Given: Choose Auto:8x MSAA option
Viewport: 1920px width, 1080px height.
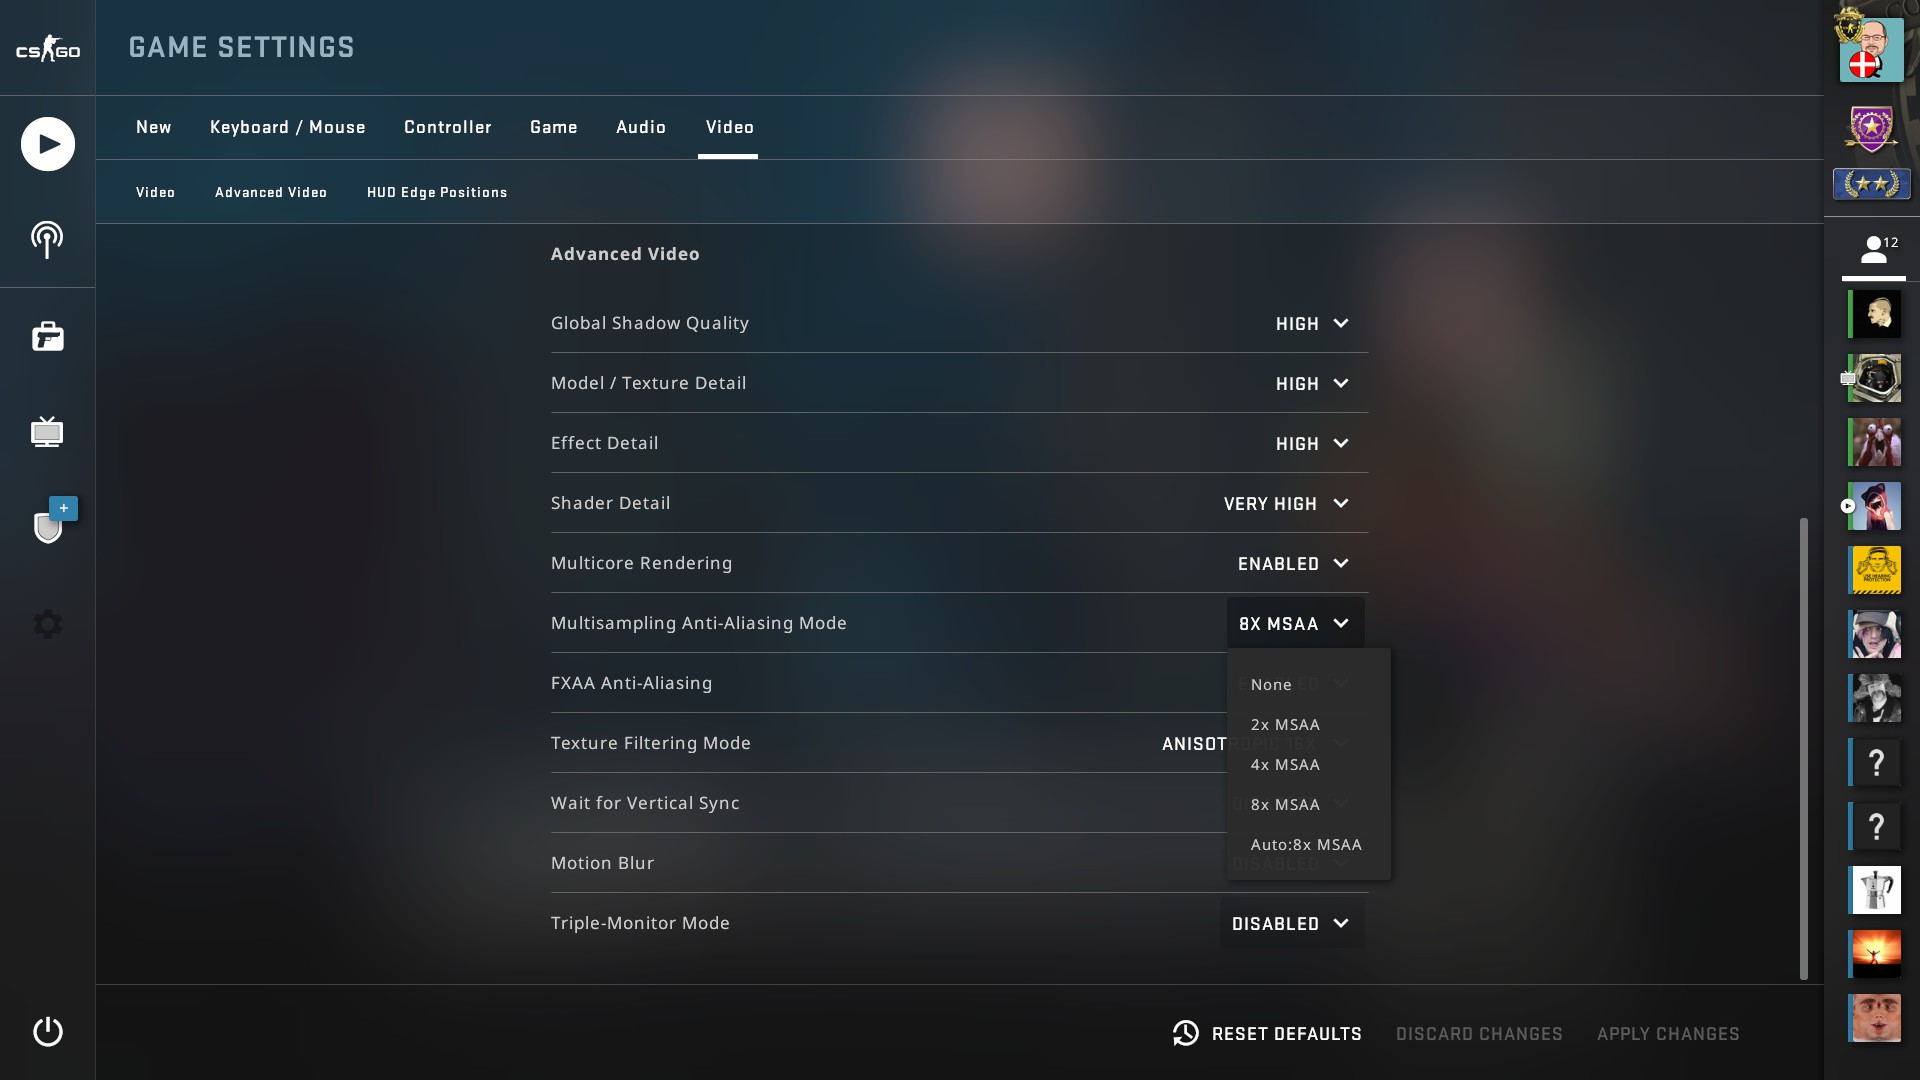Looking at the screenshot, I should [x=1308, y=845].
